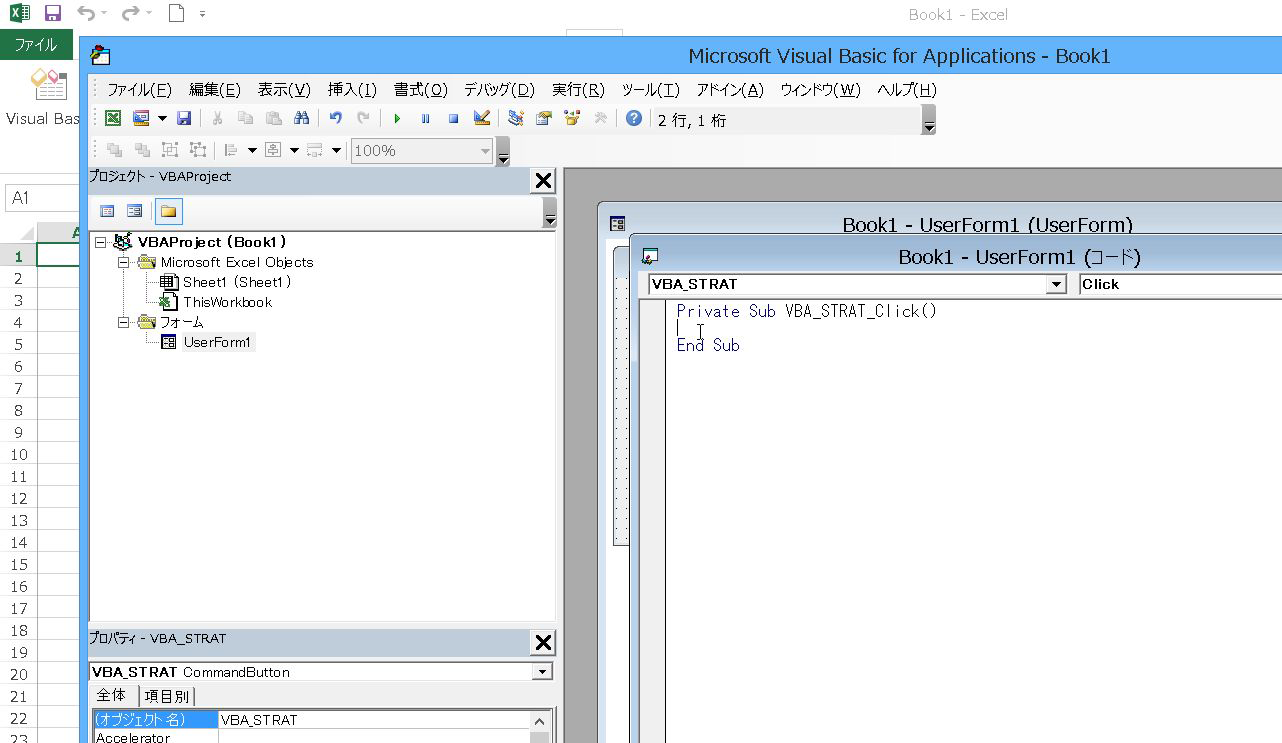
Task: Open the Insert UserForm dropdown arrow
Action: 162,119
